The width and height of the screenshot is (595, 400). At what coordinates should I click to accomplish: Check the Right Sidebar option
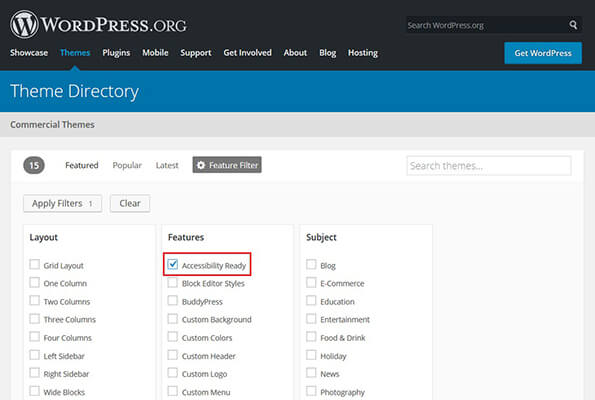(x=35, y=373)
